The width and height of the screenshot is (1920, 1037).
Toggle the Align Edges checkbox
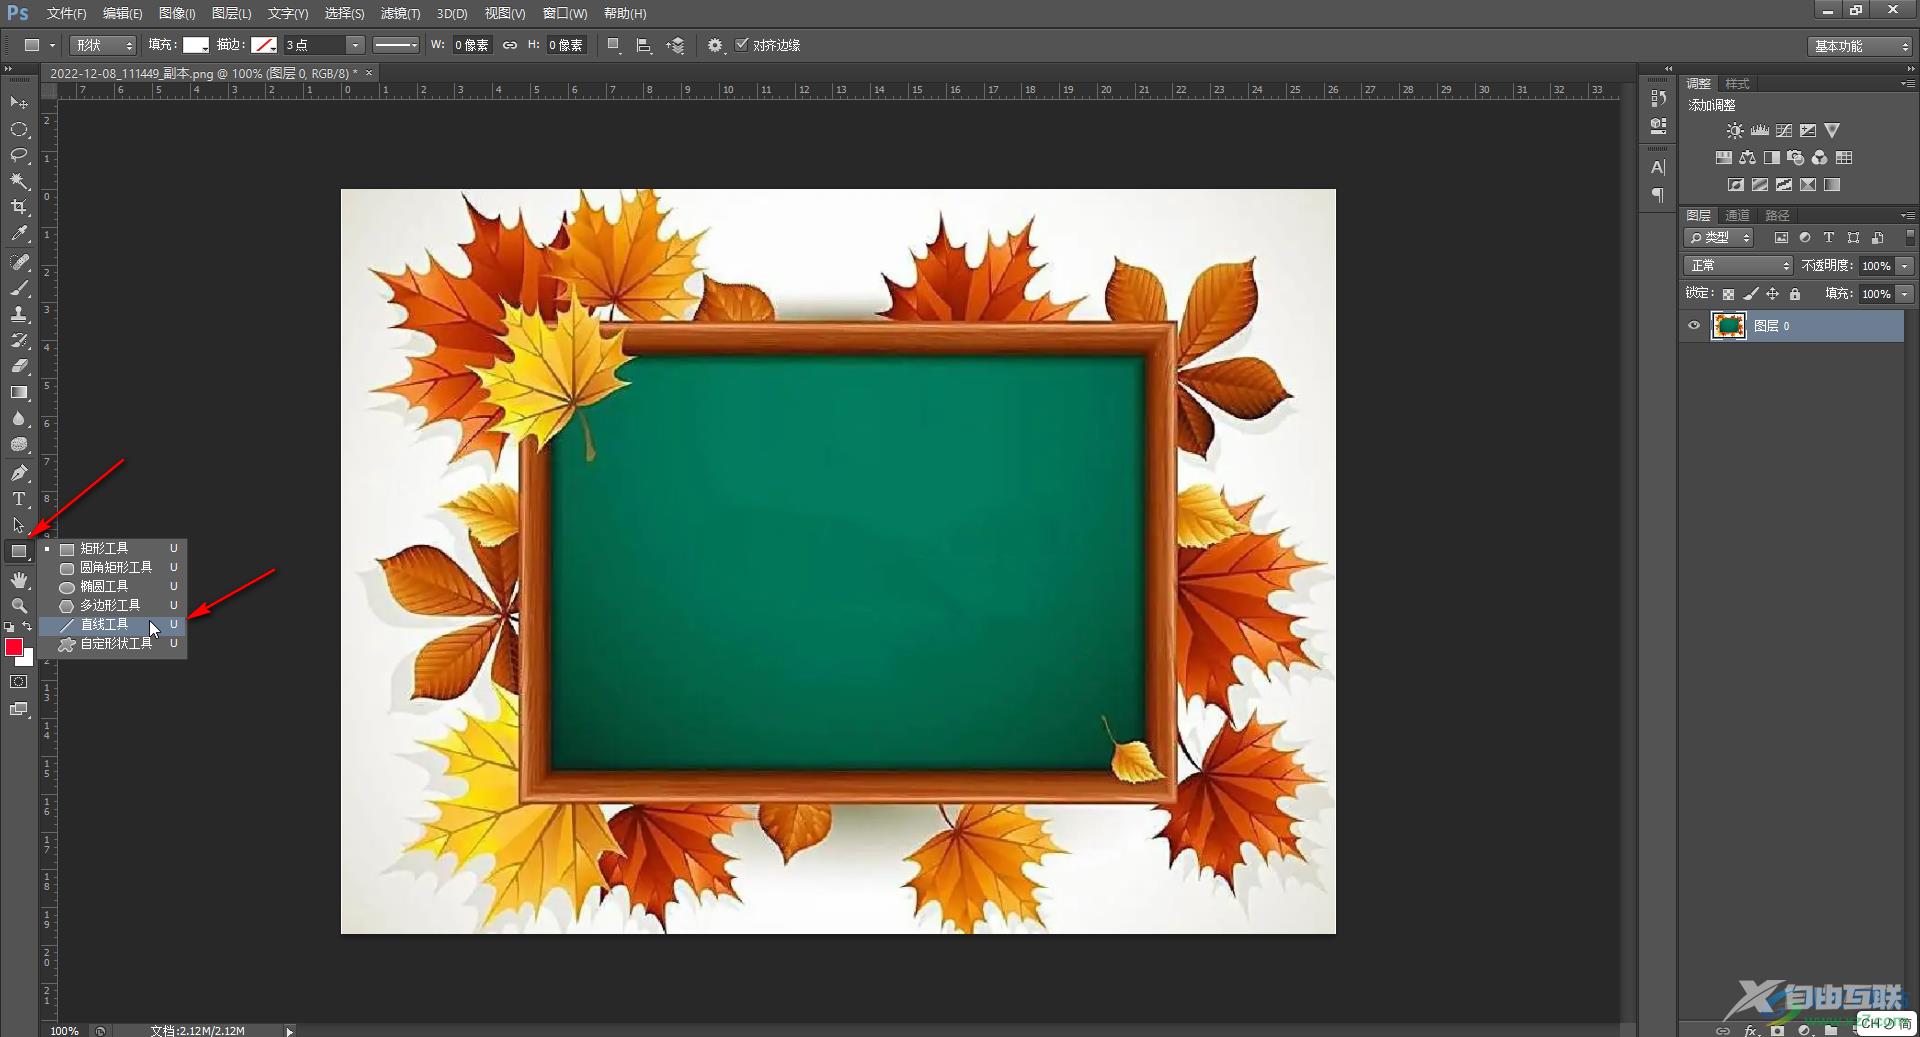click(x=741, y=45)
